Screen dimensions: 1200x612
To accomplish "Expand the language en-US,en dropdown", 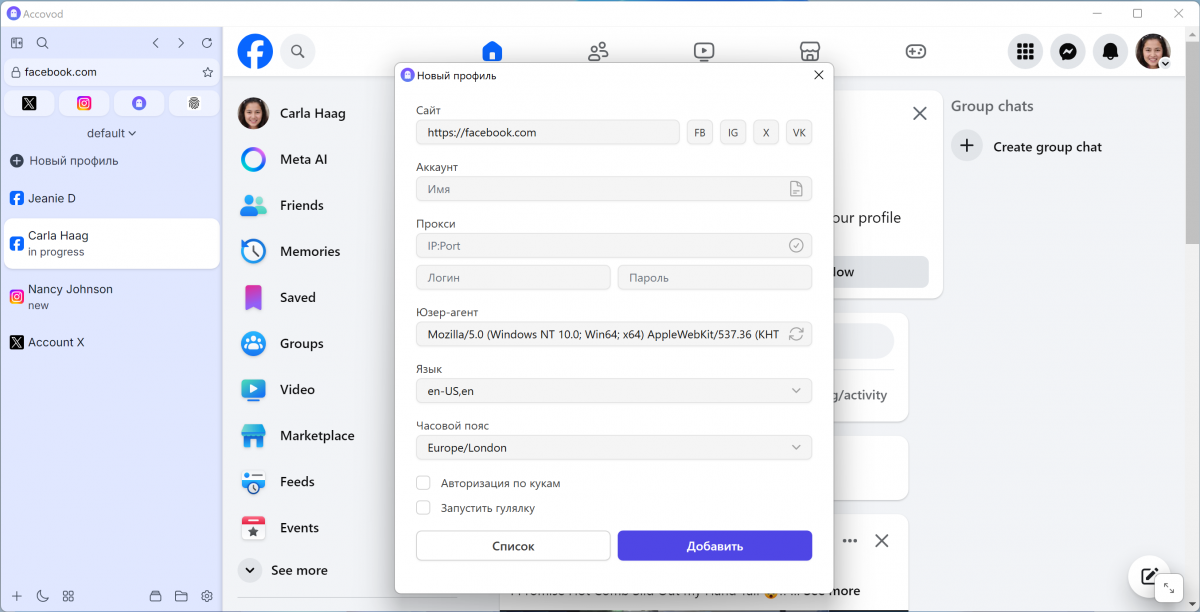I will tap(613, 391).
